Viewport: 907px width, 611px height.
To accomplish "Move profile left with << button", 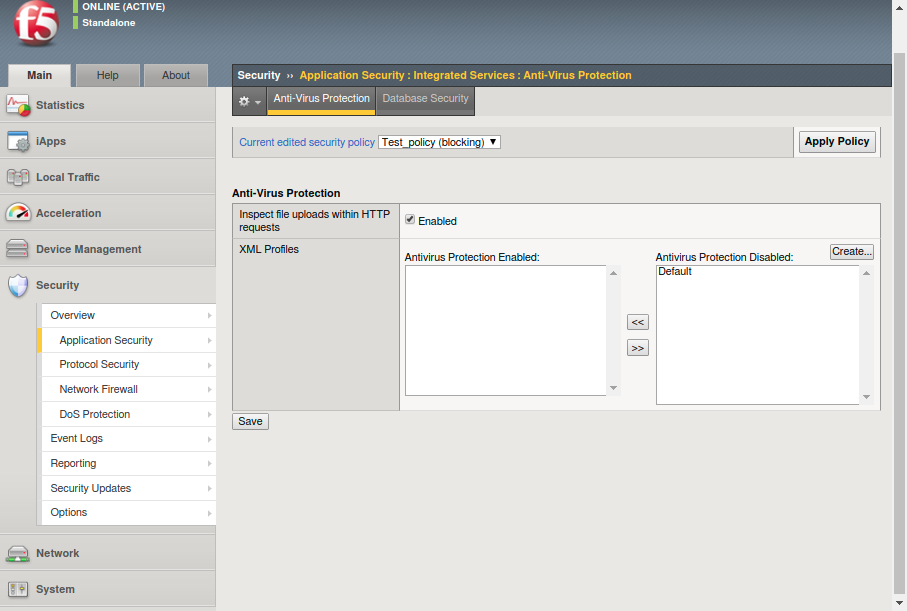I will pos(637,321).
